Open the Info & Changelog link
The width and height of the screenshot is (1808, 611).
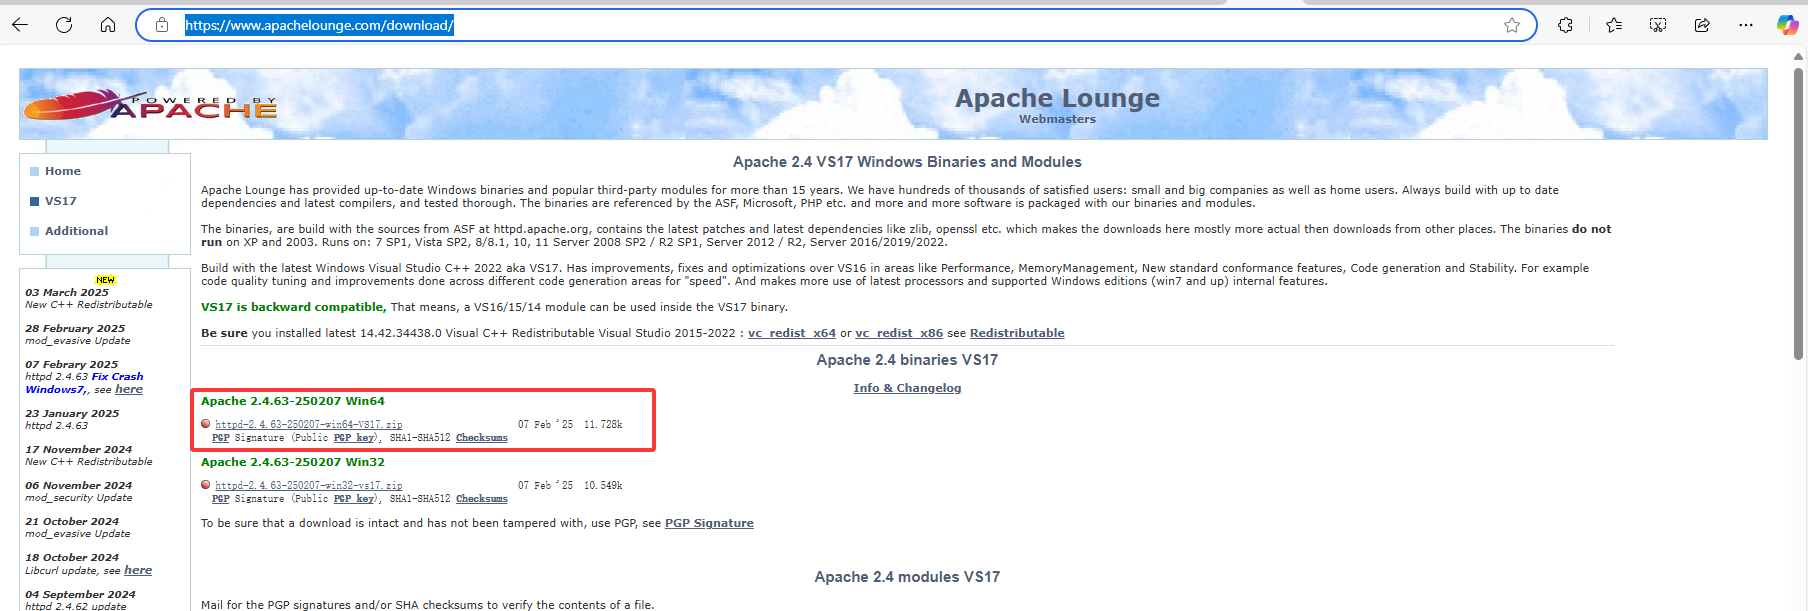pos(907,388)
